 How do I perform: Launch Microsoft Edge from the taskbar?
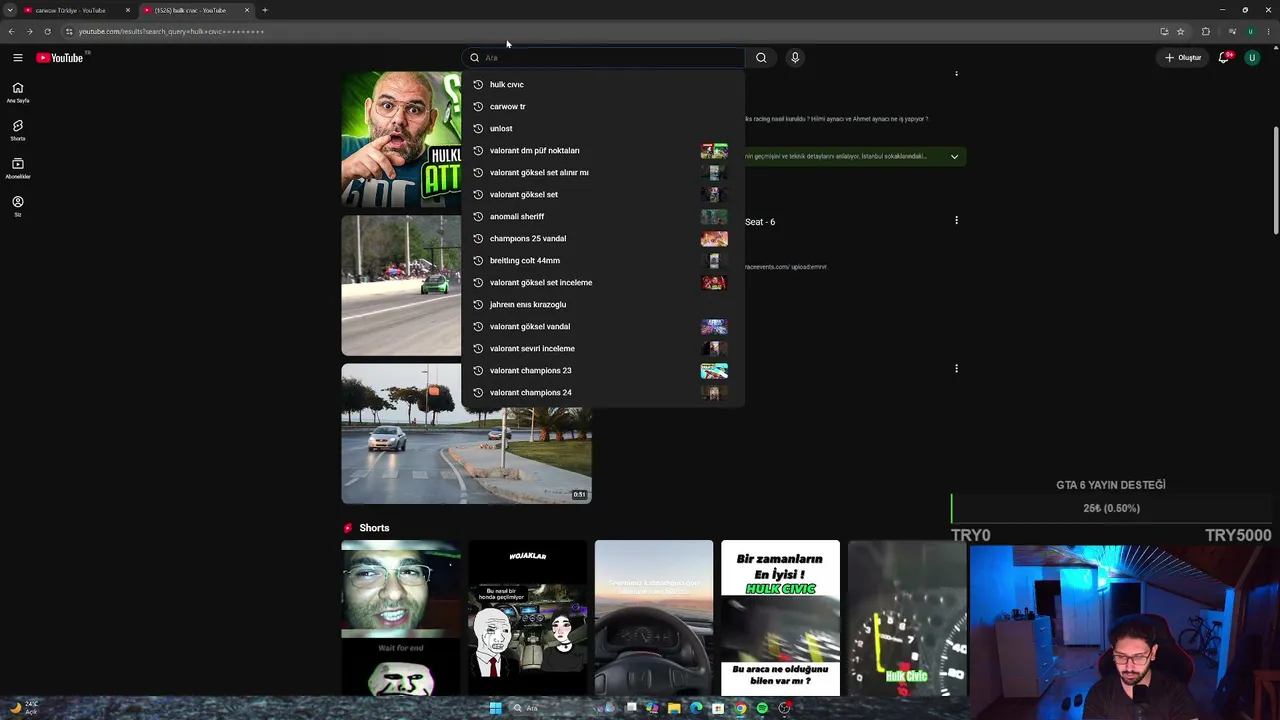click(x=696, y=708)
